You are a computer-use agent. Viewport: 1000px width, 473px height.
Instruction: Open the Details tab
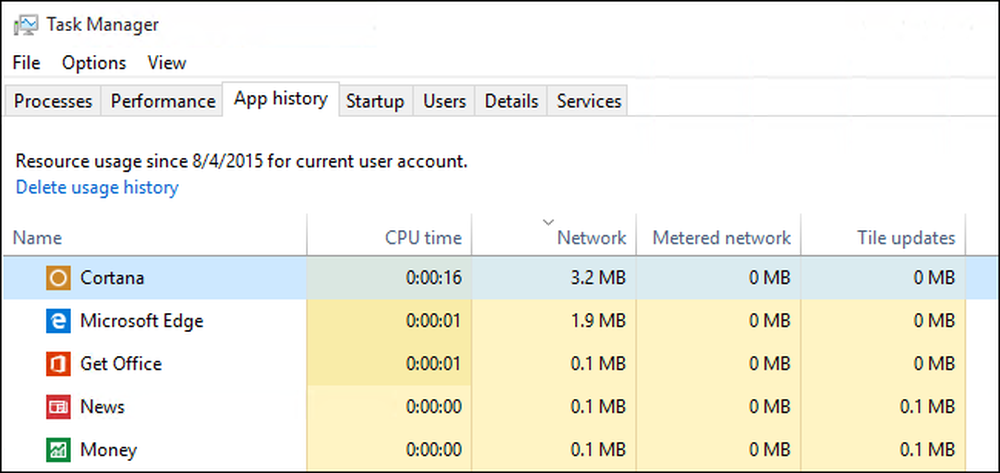(511, 101)
